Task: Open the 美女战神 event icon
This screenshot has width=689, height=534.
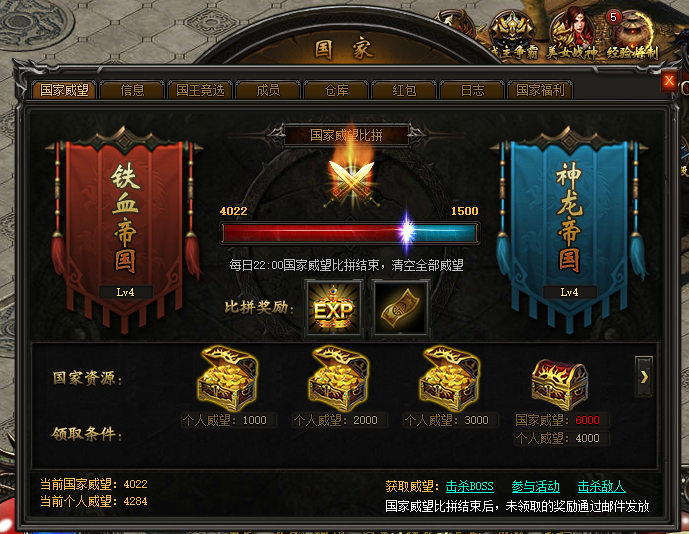Action: click(x=573, y=35)
